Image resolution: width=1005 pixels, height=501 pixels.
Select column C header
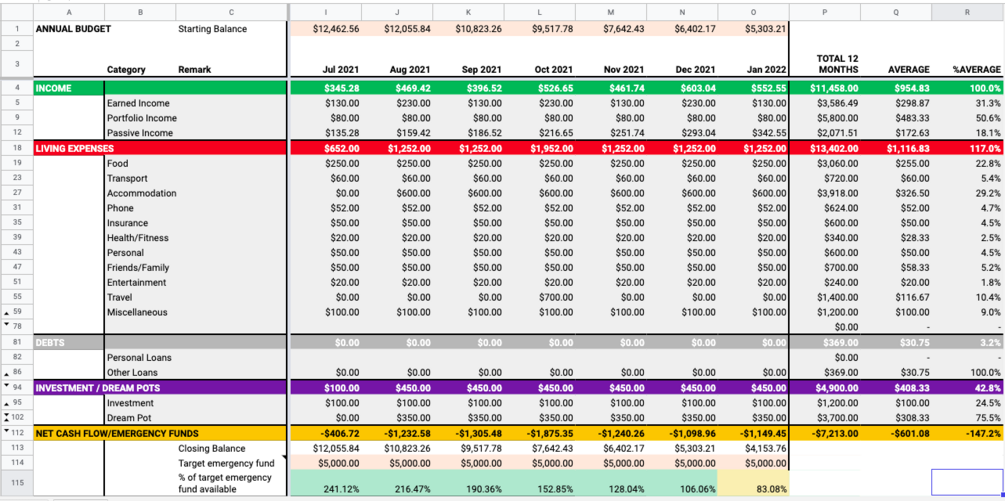point(231,12)
